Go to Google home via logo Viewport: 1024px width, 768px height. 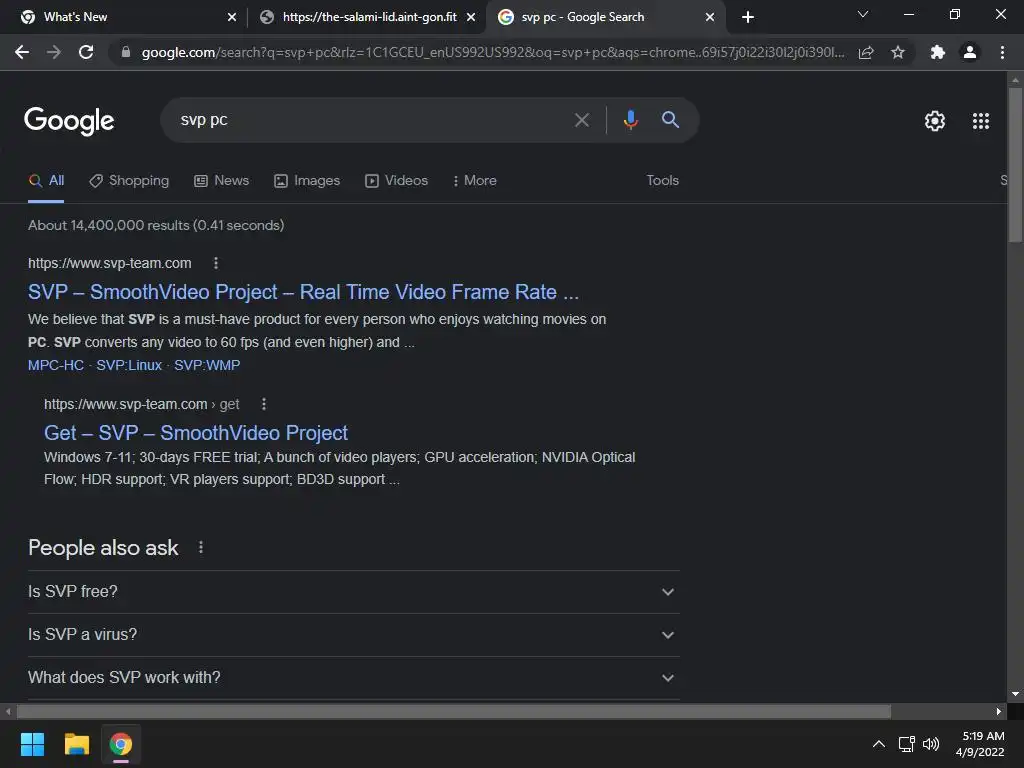69,121
